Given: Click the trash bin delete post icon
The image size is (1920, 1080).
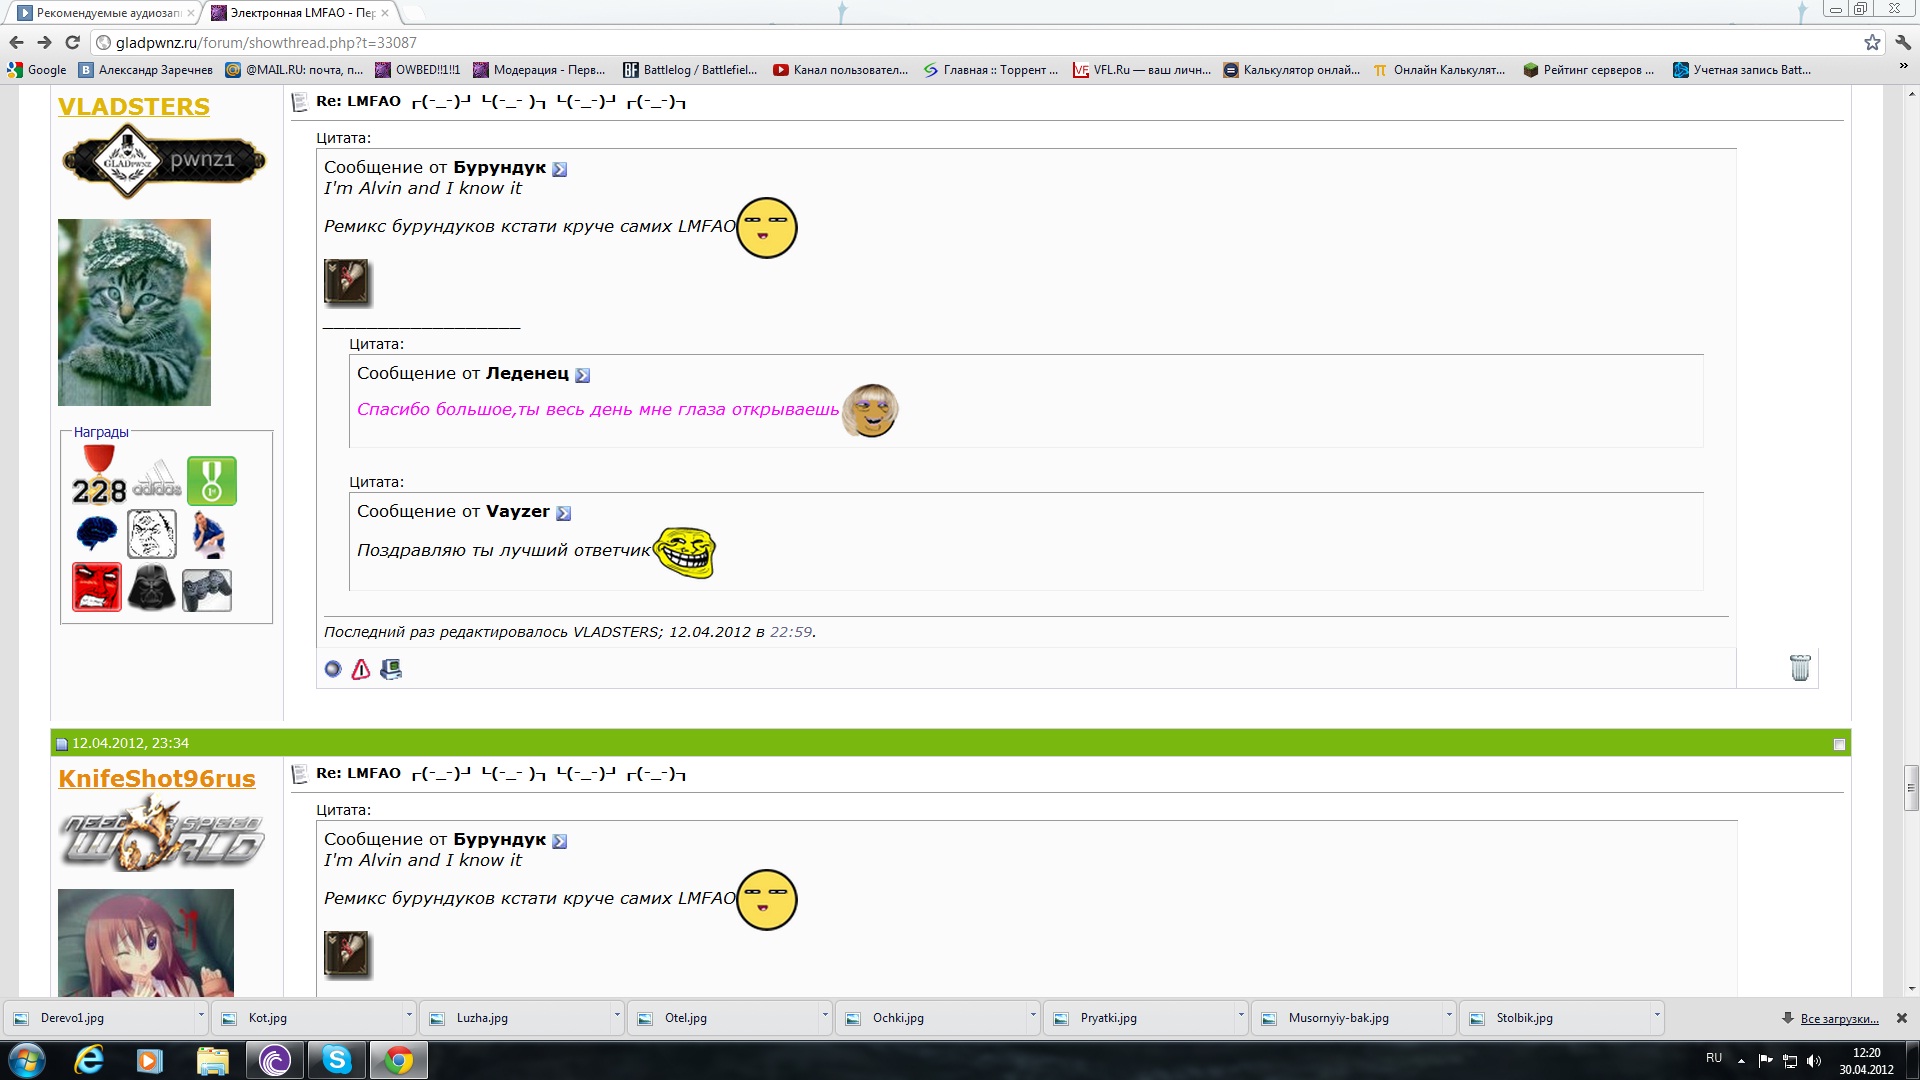Looking at the screenshot, I should (x=1799, y=668).
